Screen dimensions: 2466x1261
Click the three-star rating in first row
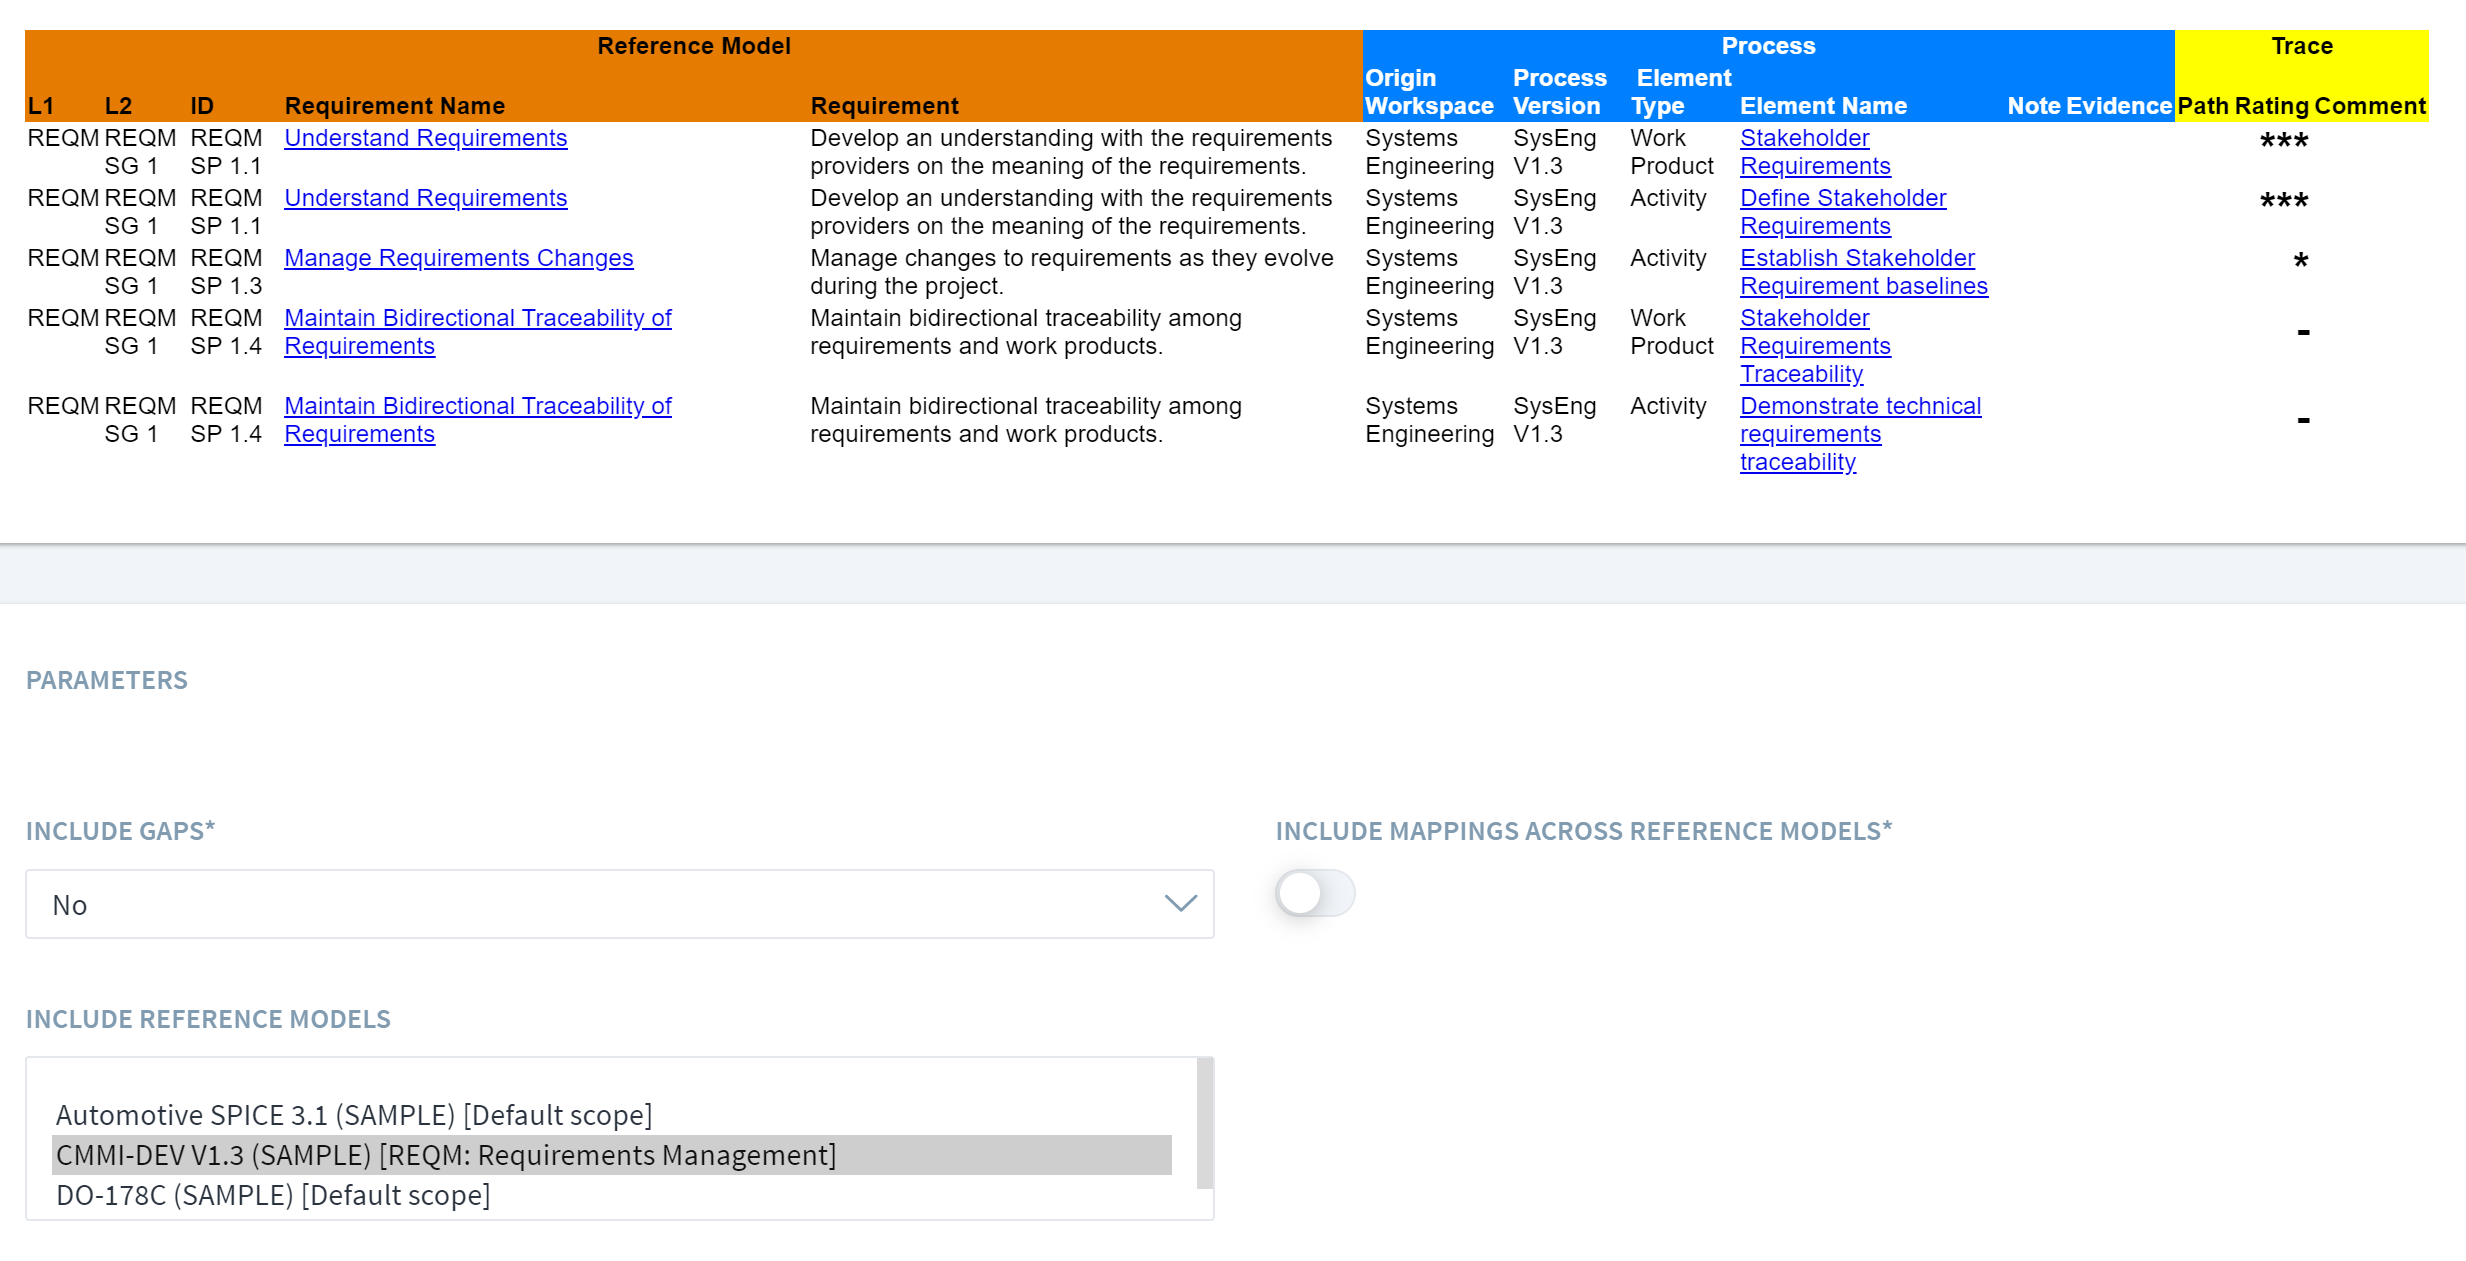tap(2284, 141)
